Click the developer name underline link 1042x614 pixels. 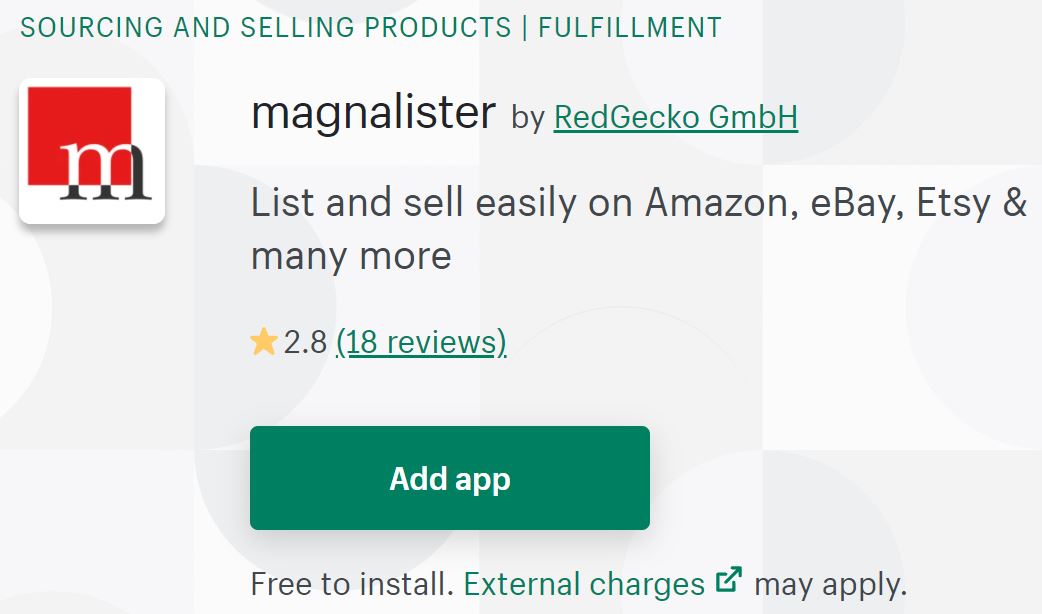(x=675, y=116)
